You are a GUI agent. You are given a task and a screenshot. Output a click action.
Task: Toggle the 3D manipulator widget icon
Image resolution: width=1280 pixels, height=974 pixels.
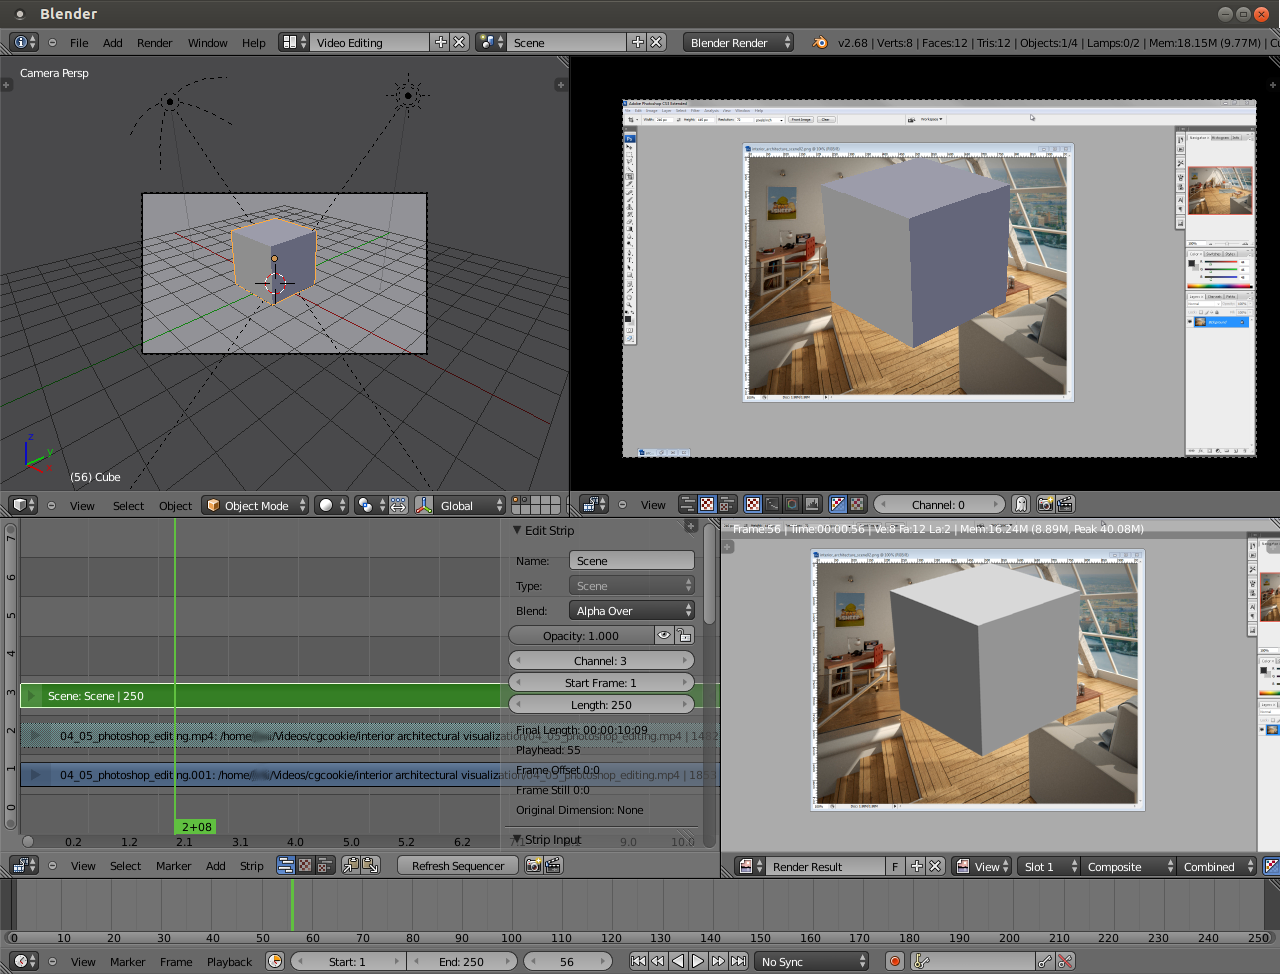pos(423,505)
